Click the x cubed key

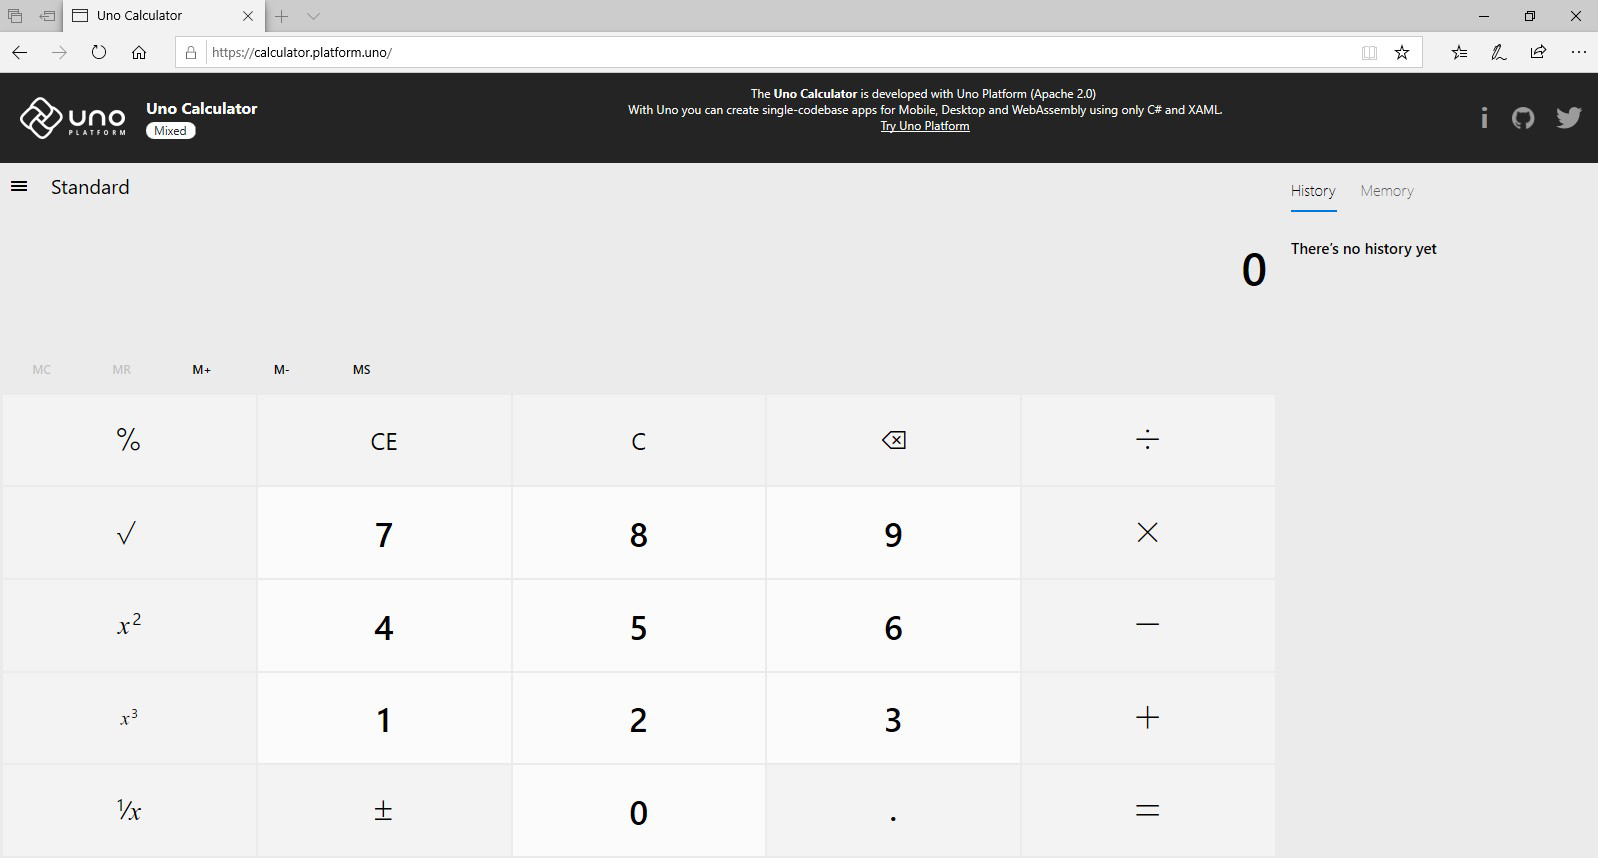pyautogui.click(x=129, y=718)
